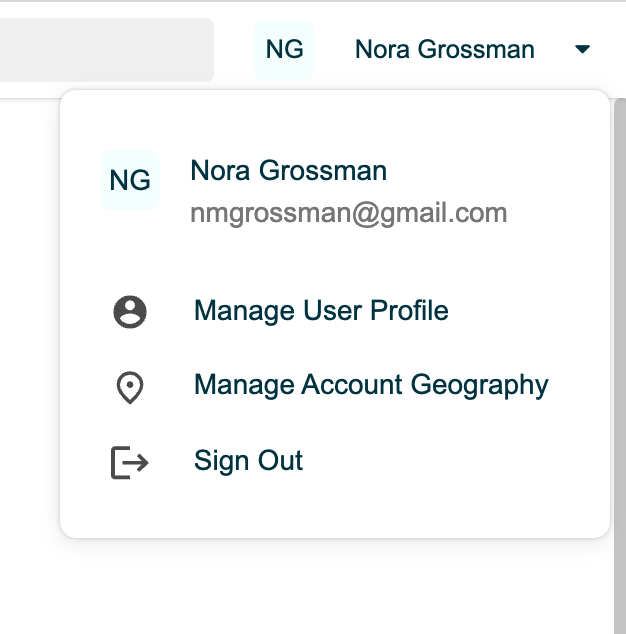Open Manage User Profile
626x634 pixels.
click(321, 311)
